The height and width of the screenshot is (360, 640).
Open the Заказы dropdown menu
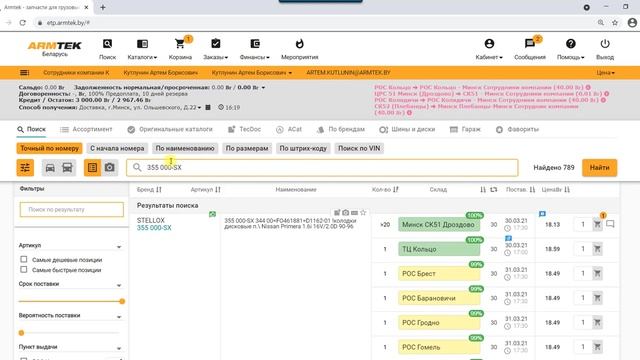pos(216,49)
